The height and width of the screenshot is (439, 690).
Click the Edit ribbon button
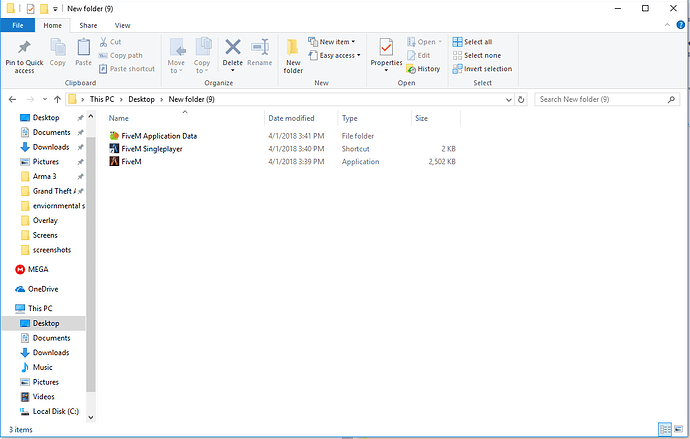coord(418,55)
